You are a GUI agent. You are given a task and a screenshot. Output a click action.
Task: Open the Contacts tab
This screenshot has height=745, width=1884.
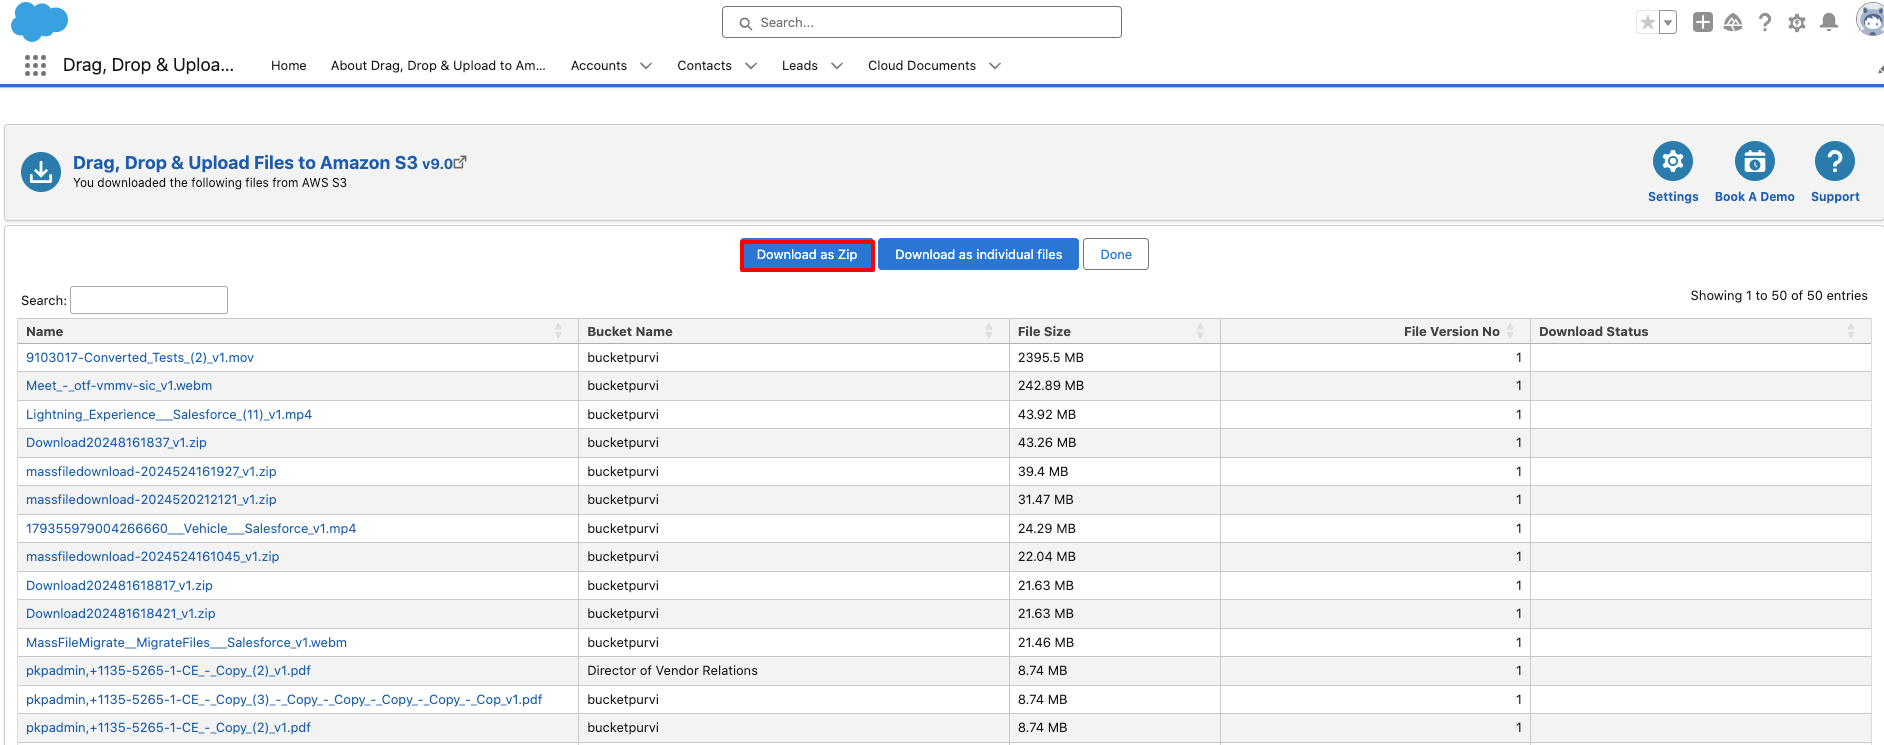[x=704, y=66]
